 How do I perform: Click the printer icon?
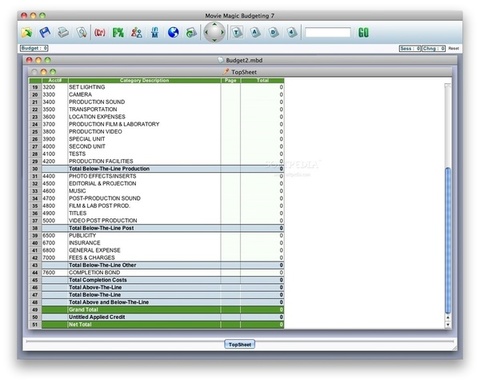(x=63, y=32)
